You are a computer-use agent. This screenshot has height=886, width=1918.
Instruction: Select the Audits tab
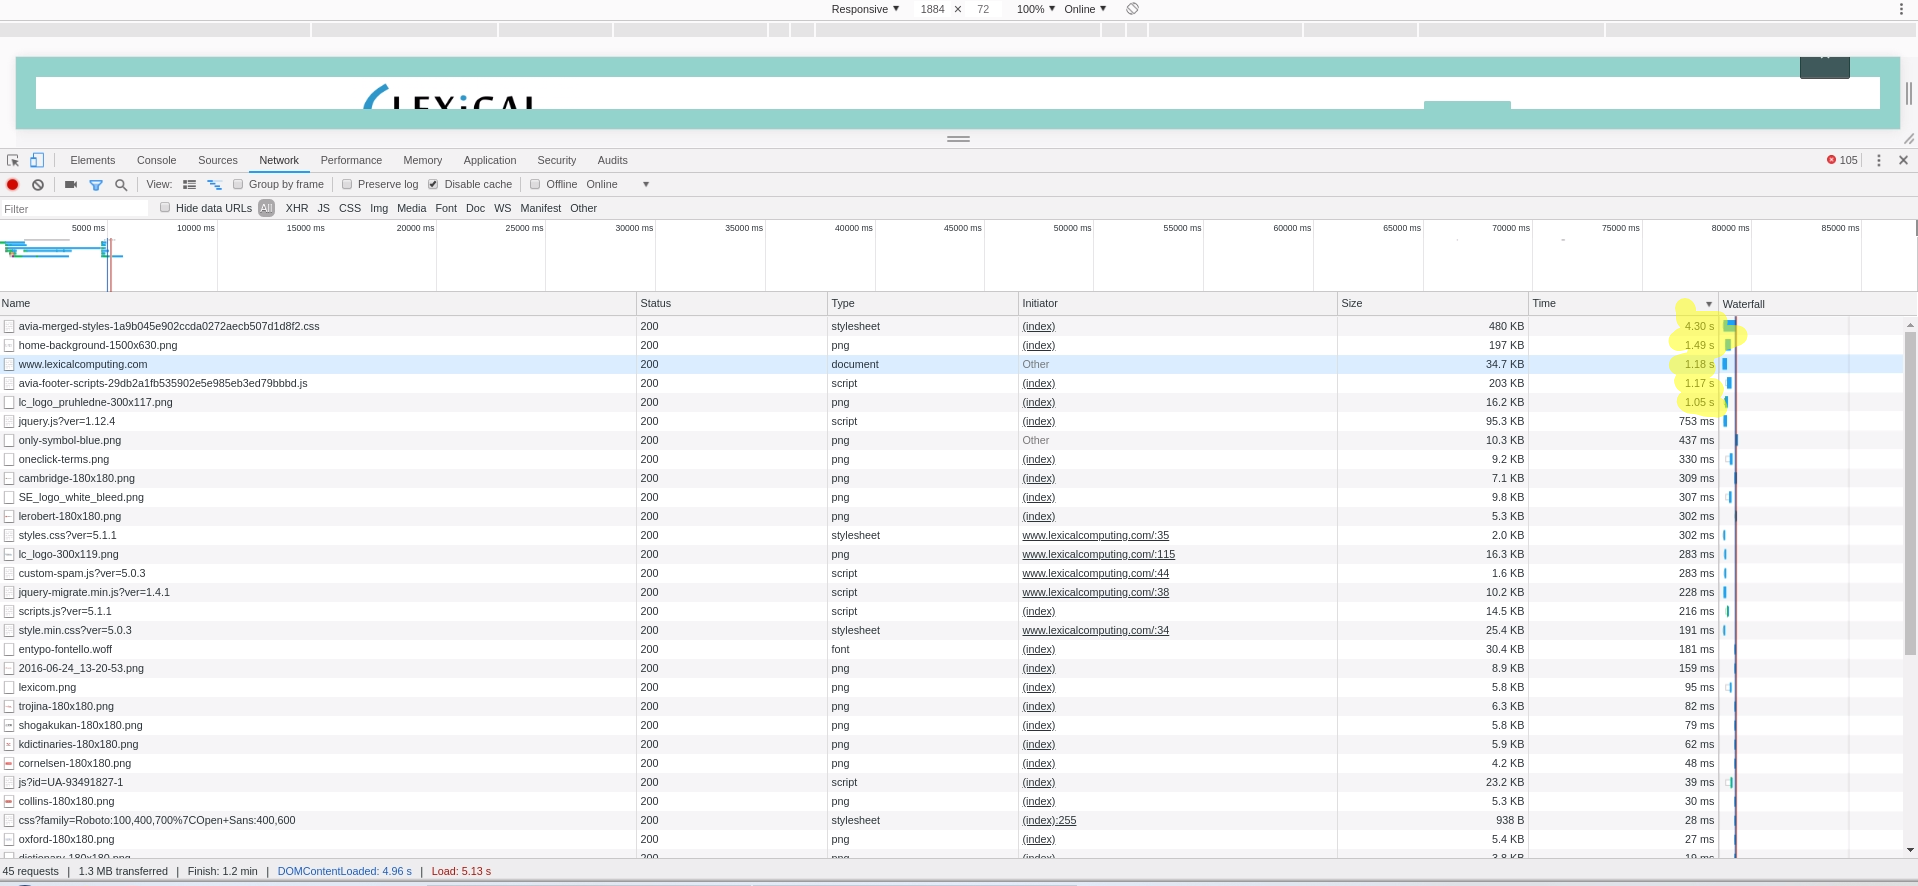coord(613,160)
